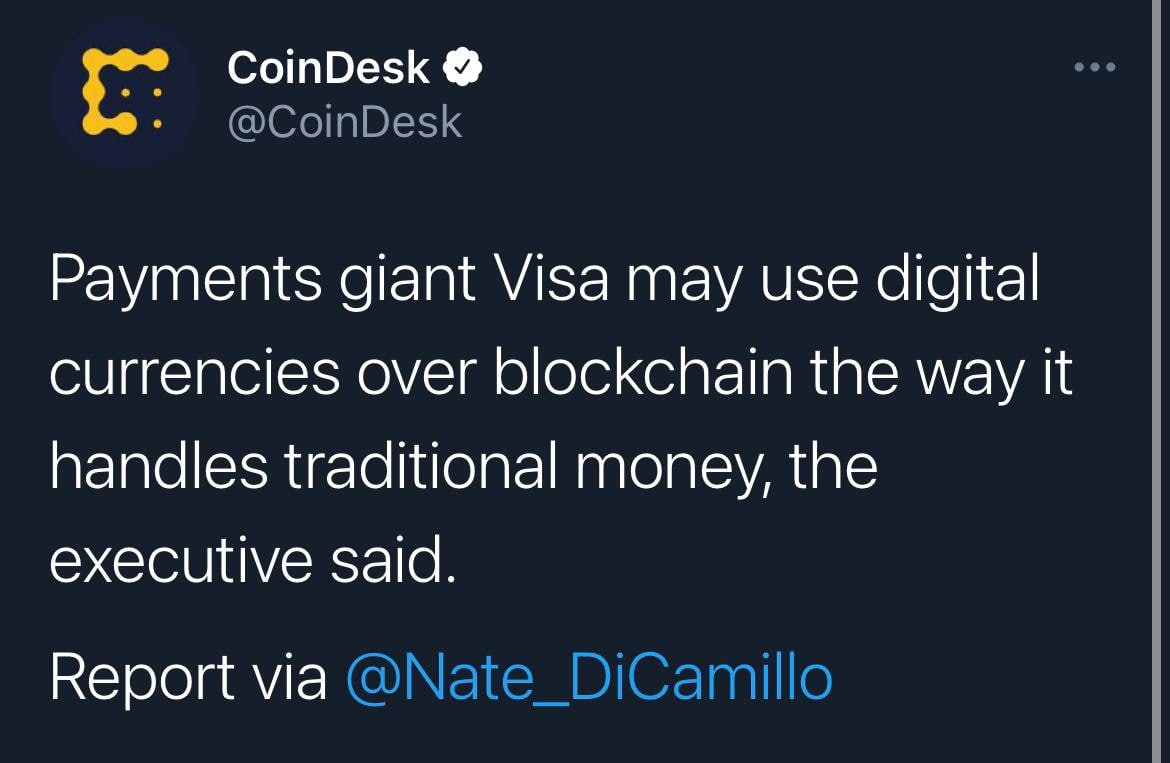Viewport: 1170px width, 763px height.
Task: Click the verified checkmark badge
Action: click(x=463, y=67)
